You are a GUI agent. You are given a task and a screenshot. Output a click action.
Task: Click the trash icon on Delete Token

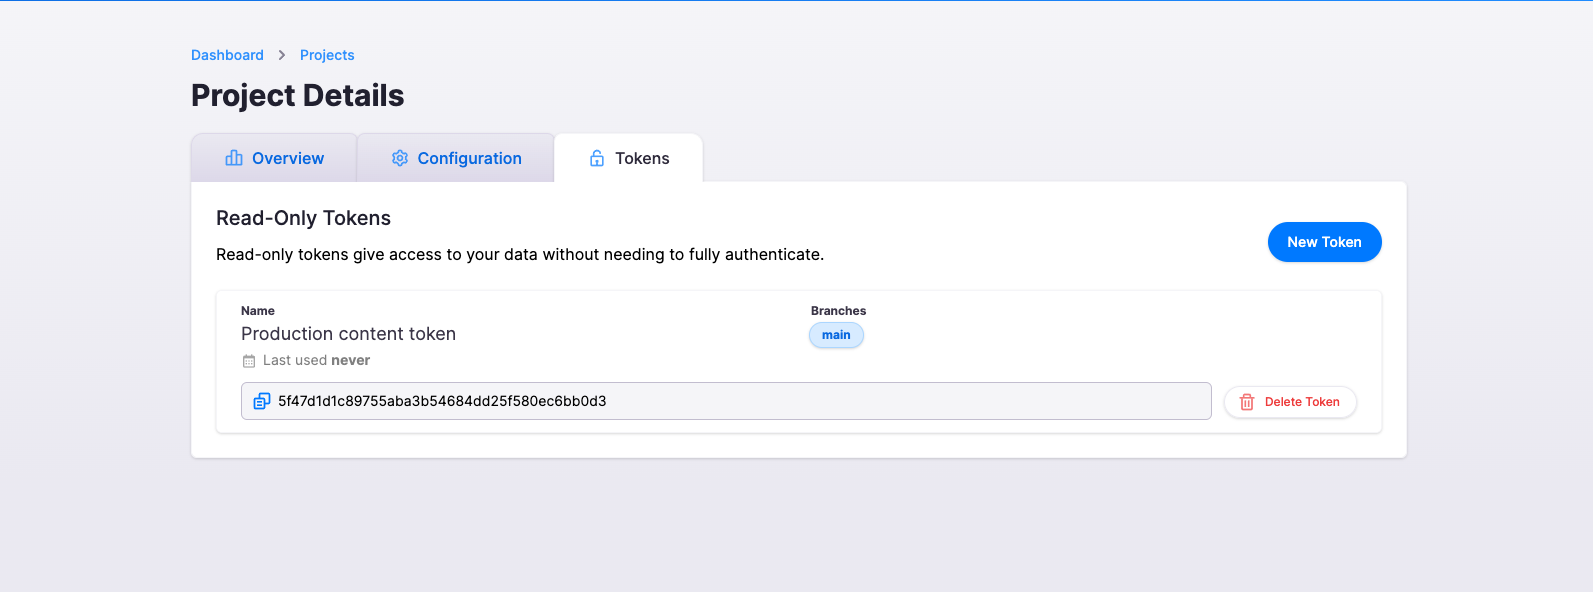[x=1247, y=402]
